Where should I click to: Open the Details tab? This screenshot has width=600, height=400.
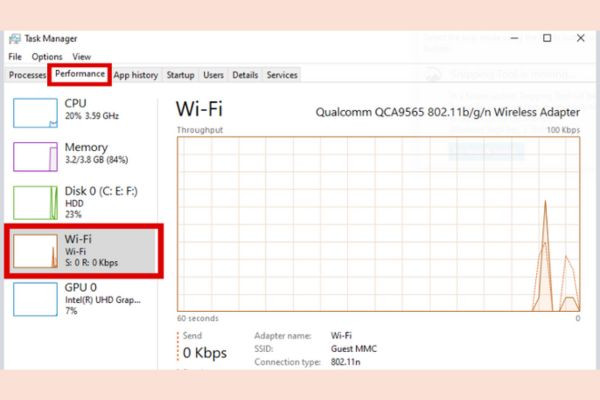[x=245, y=75]
